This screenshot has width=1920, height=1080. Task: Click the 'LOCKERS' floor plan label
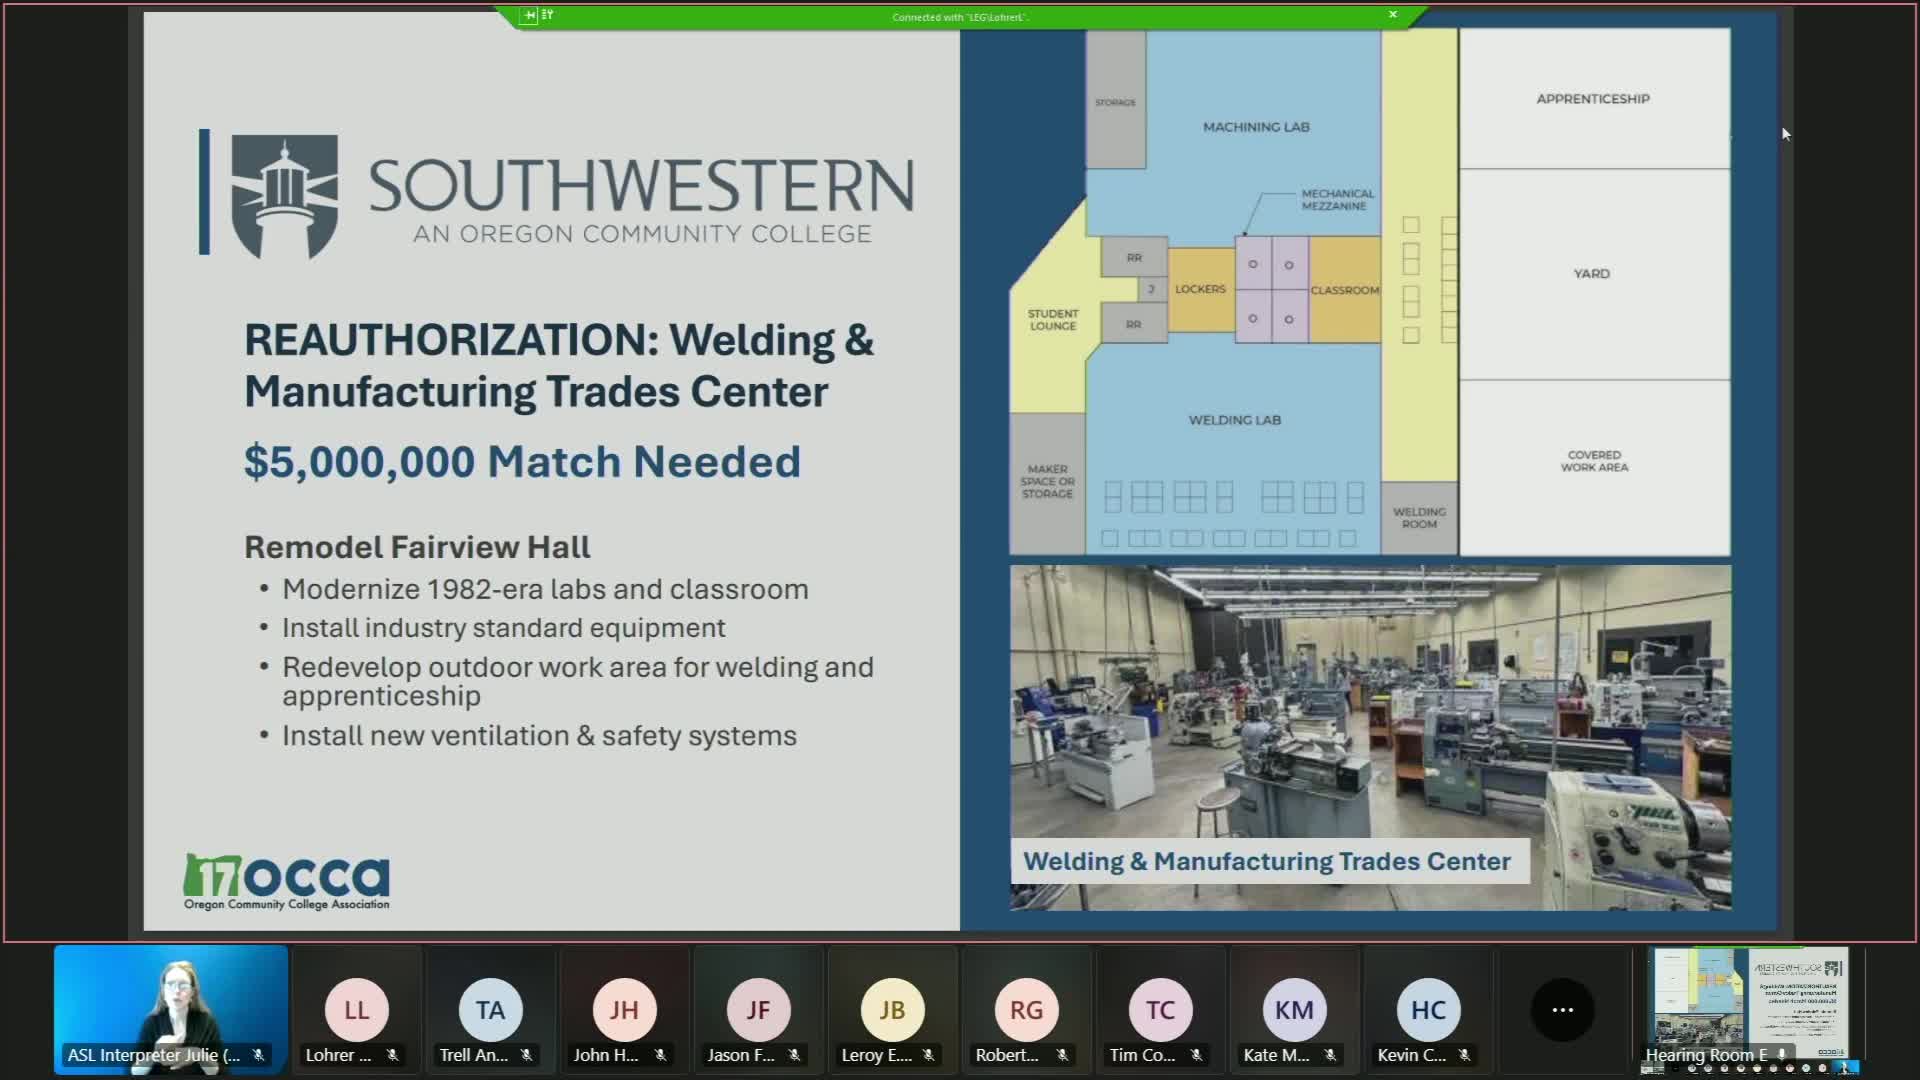1200,289
